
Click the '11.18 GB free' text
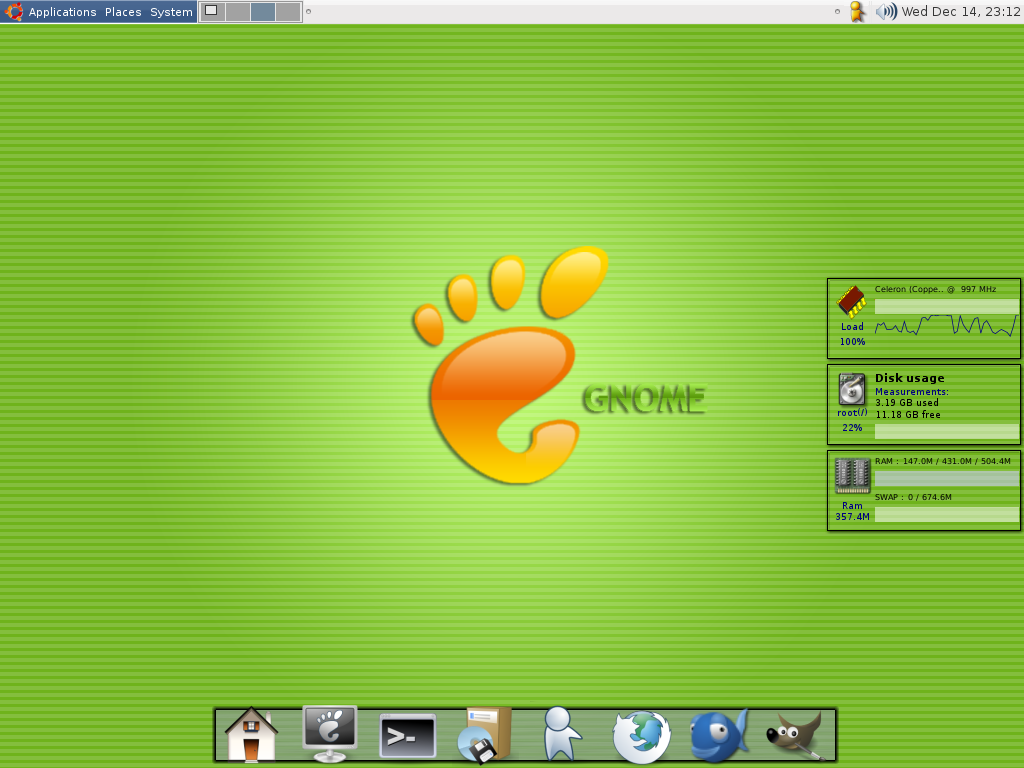coord(908,415)
